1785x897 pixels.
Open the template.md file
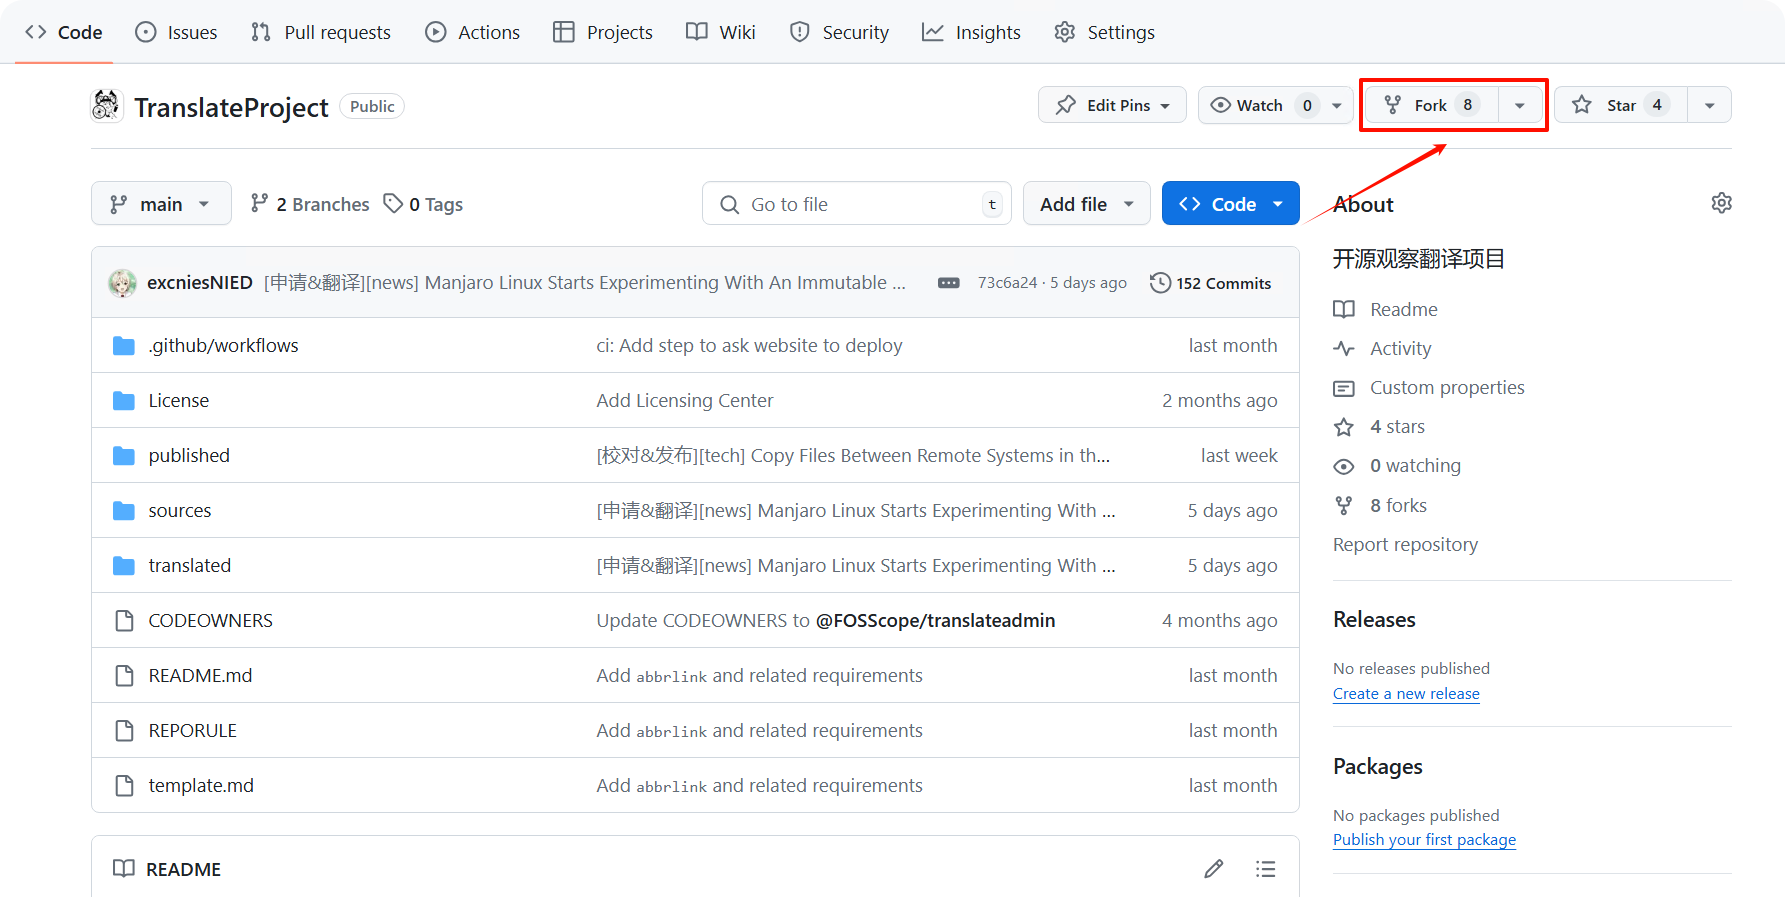[x=201, y=785]
